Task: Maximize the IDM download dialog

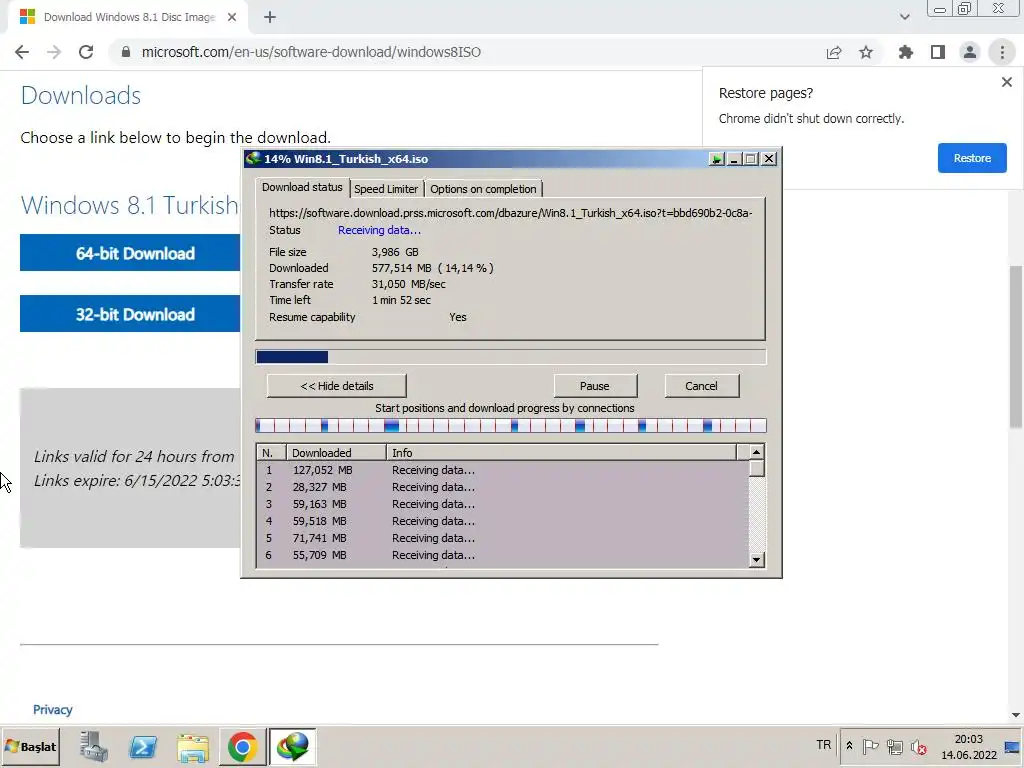Action: point(751,159)
